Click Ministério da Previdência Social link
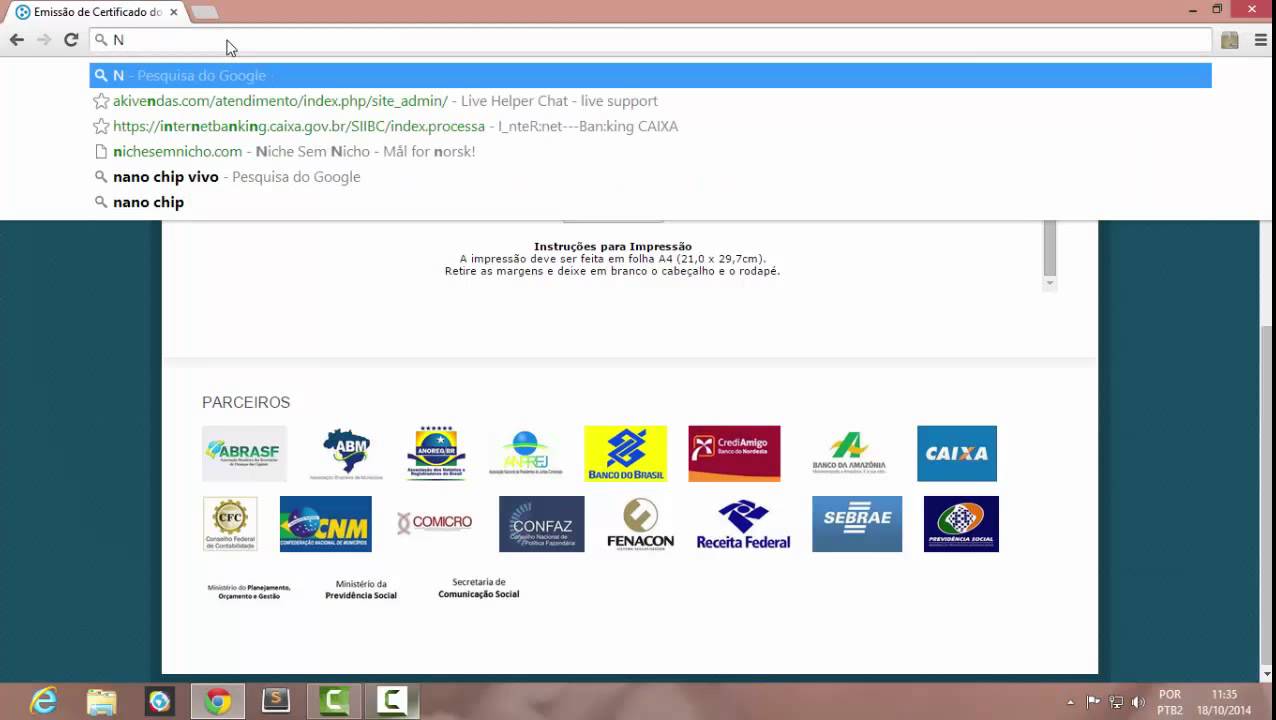 (x=361, y=590)
